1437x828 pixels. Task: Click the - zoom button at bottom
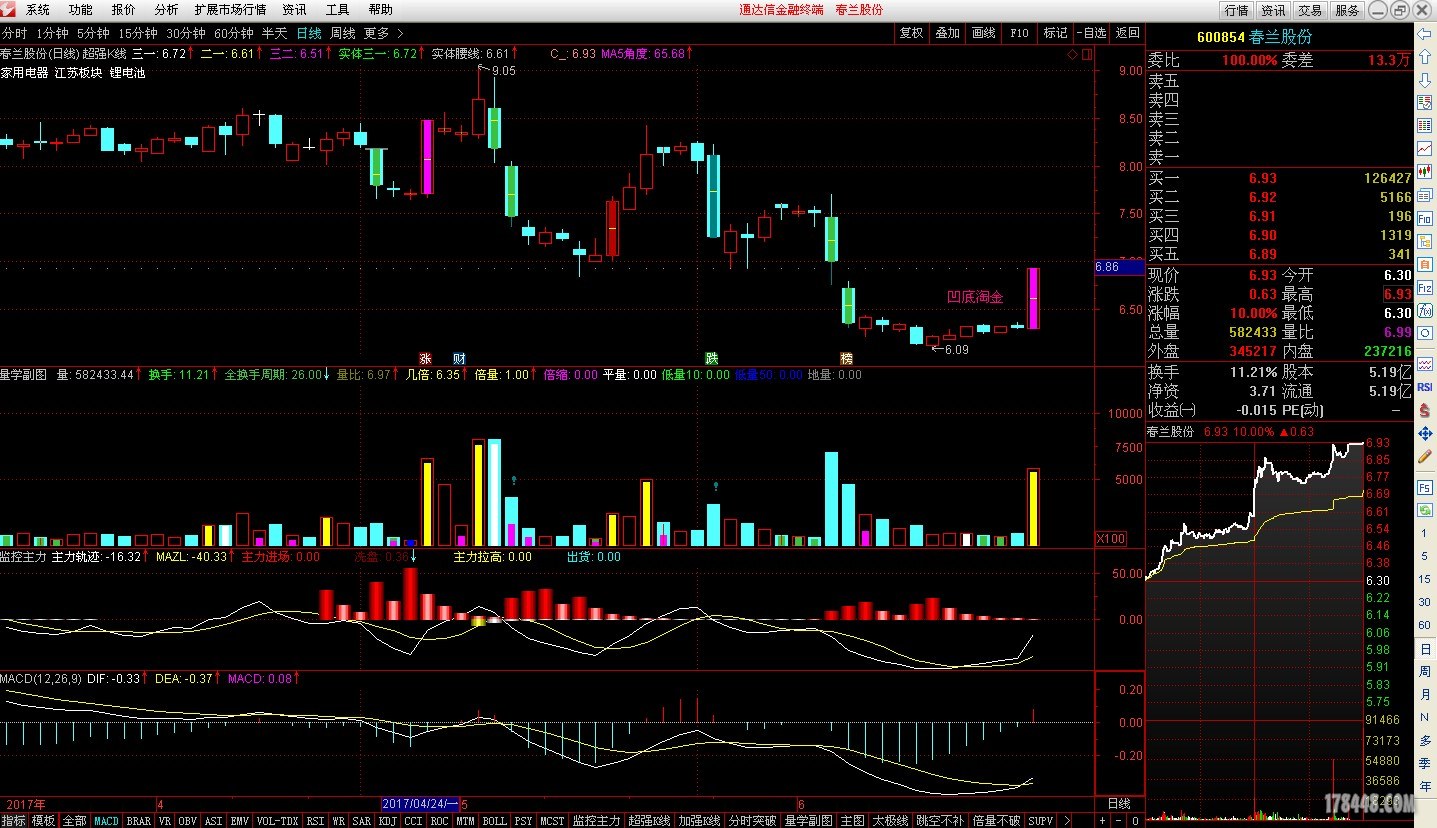coord(1118,820)
